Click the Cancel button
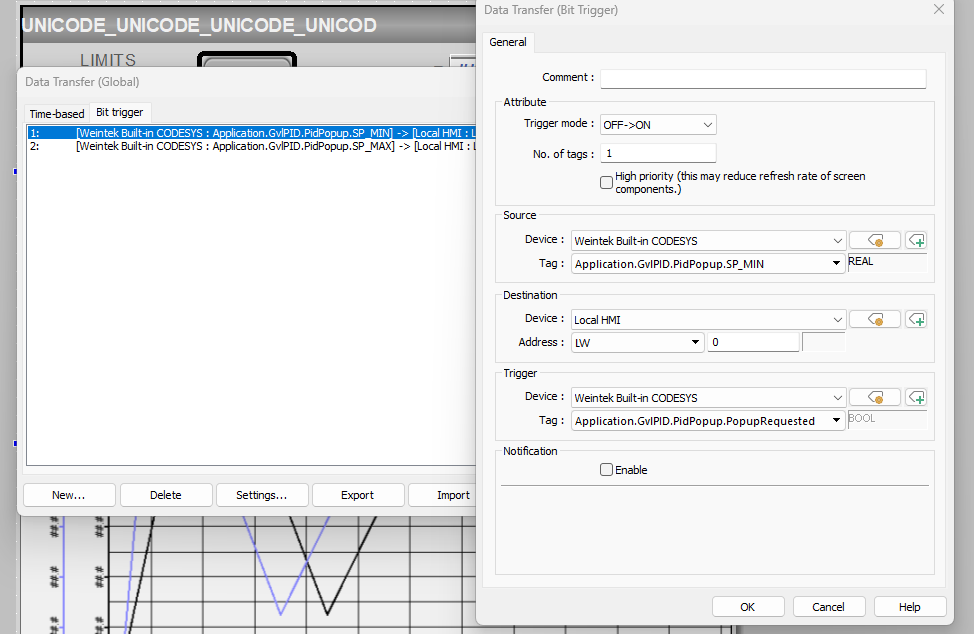The width and height of the screenshot is (974, 634). [829, 607]
